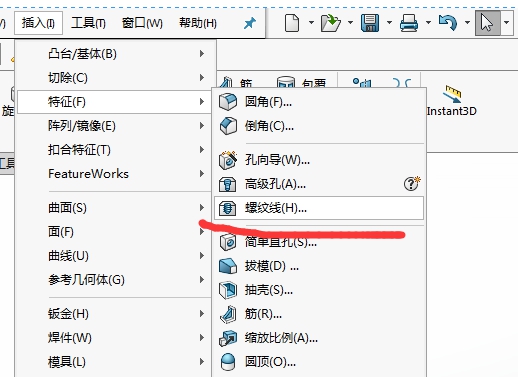Choose 圆角(F)... from features submenu

click(x=319, y=102)
